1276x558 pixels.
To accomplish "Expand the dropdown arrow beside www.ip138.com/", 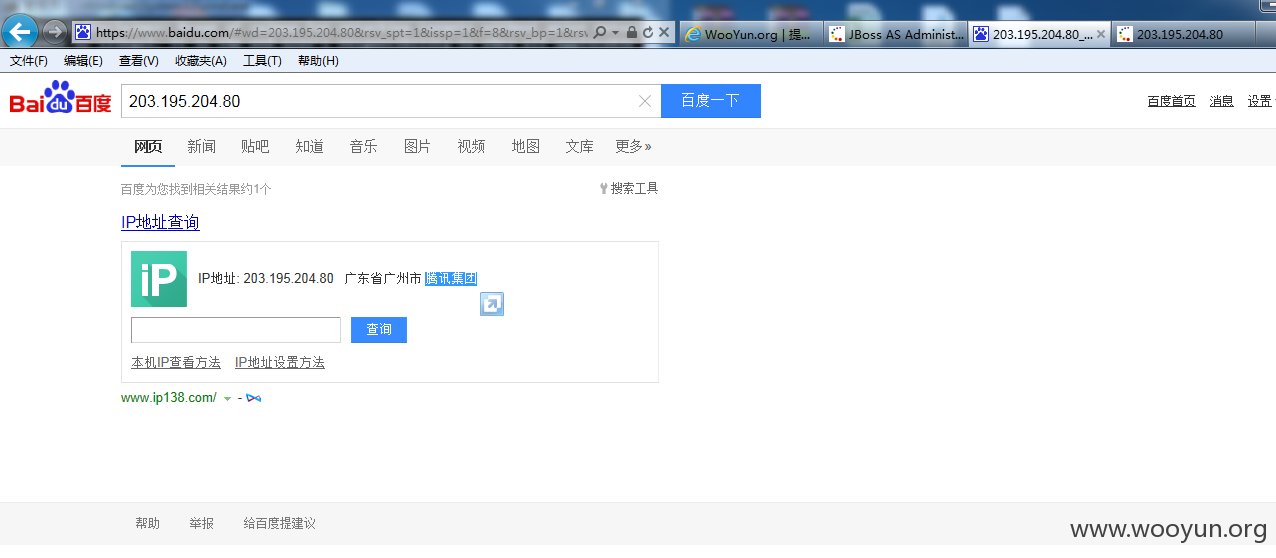I will 227,398.
